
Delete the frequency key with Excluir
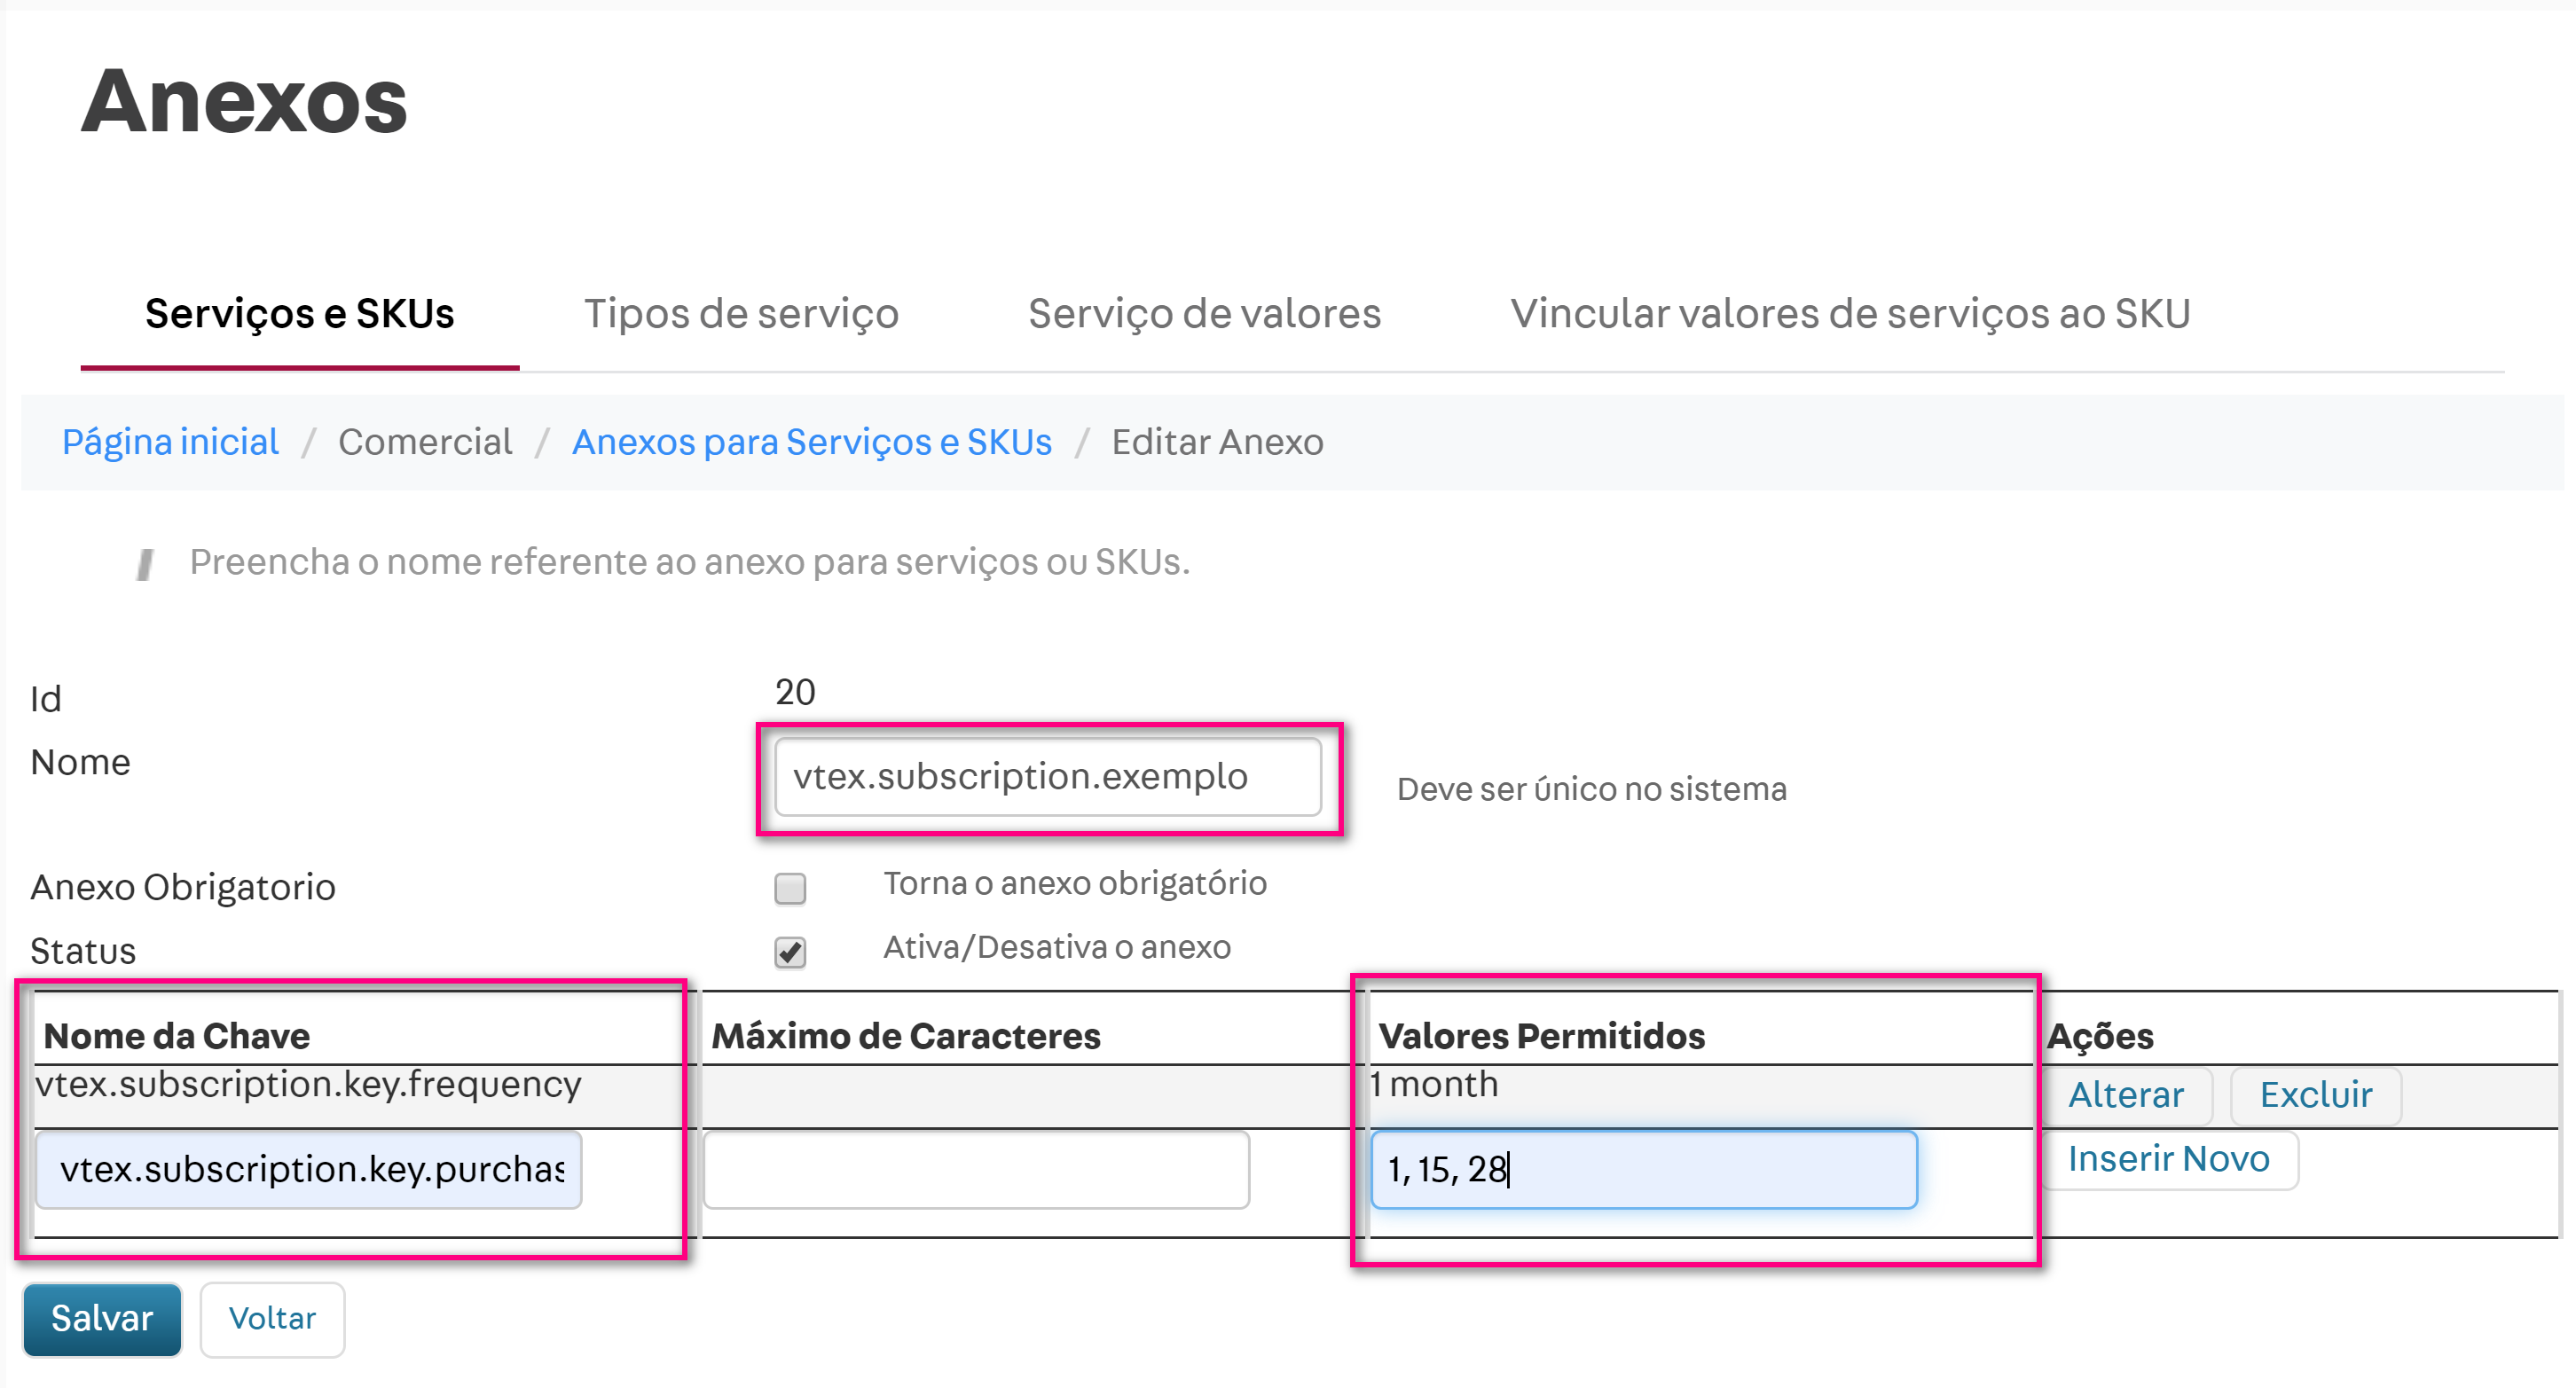[x=2315, y=1095]
